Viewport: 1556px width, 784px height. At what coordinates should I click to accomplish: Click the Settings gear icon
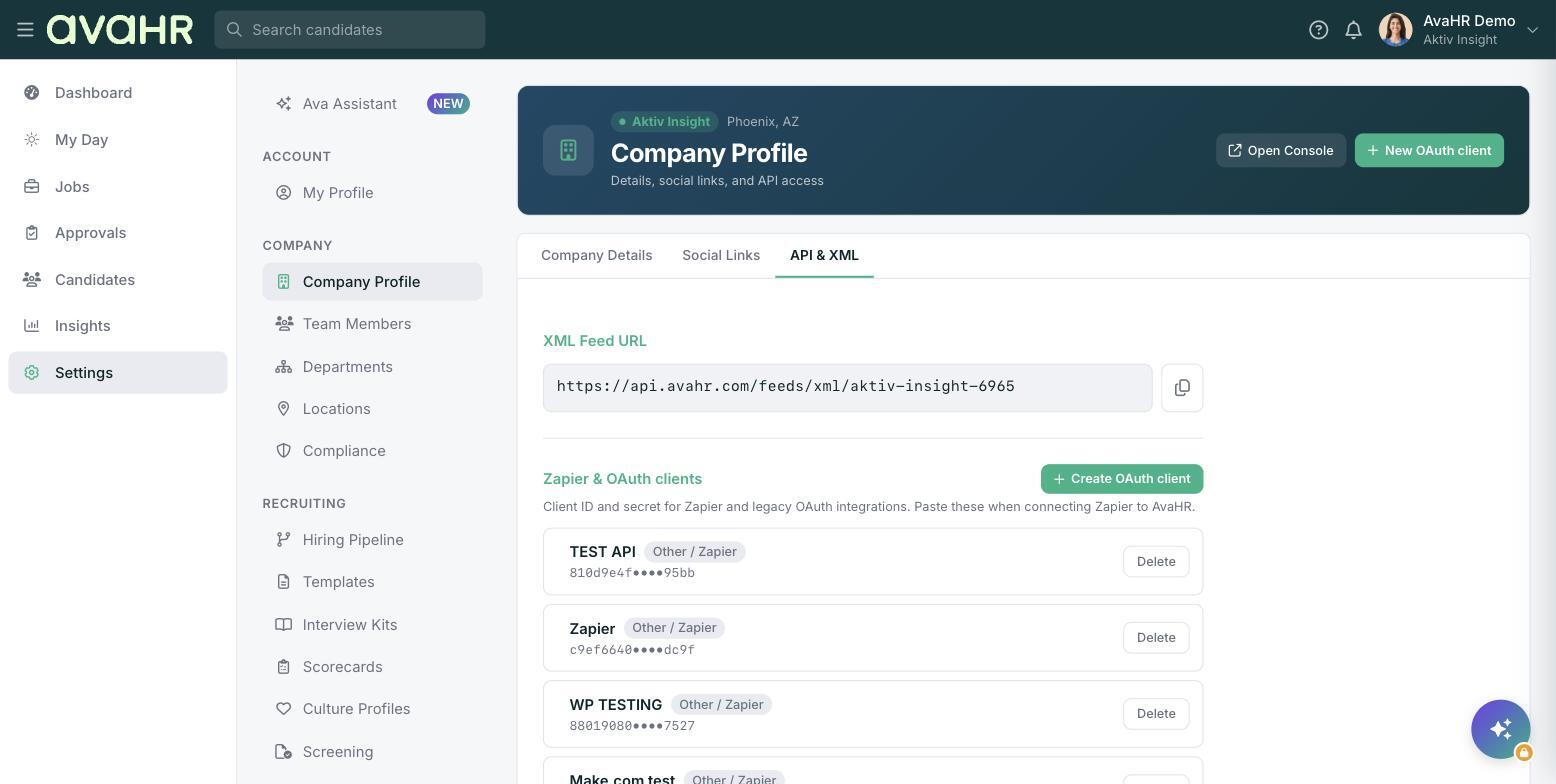coord(32,373)
